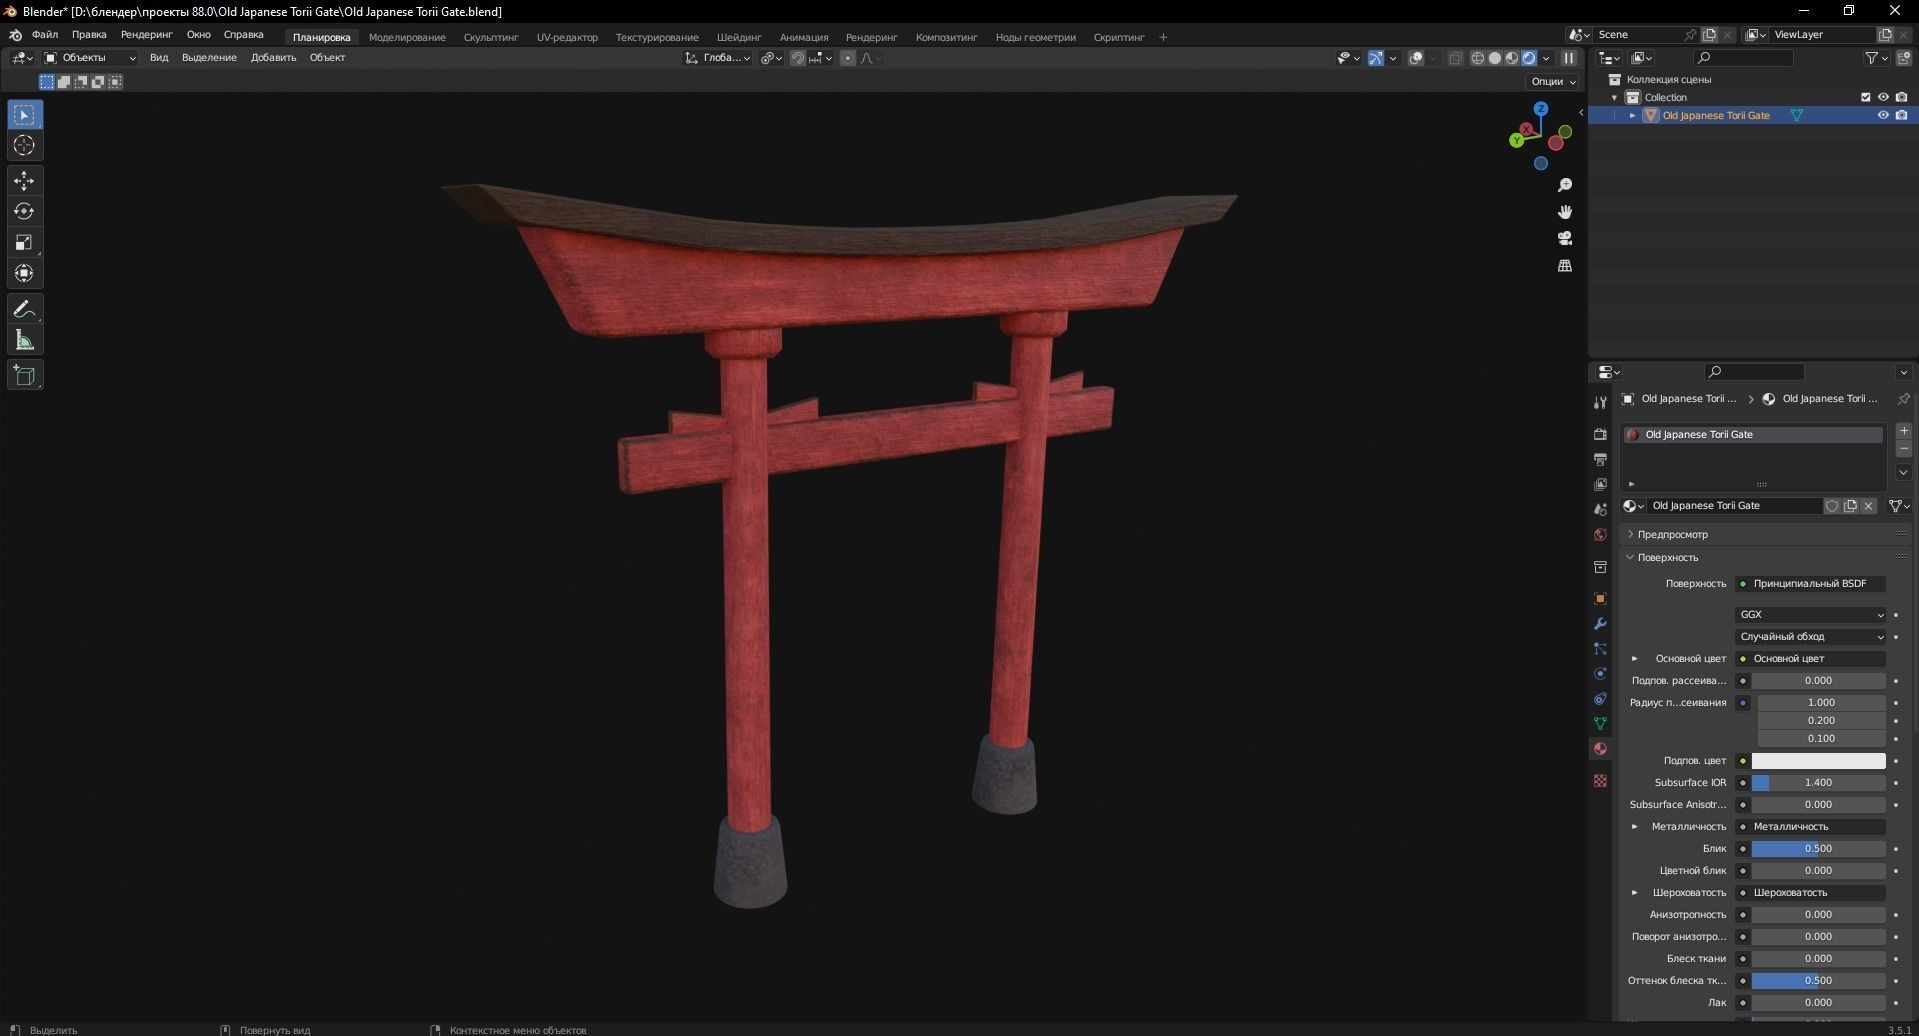Open the Edit (Правка) menu

tap(88, 35)
